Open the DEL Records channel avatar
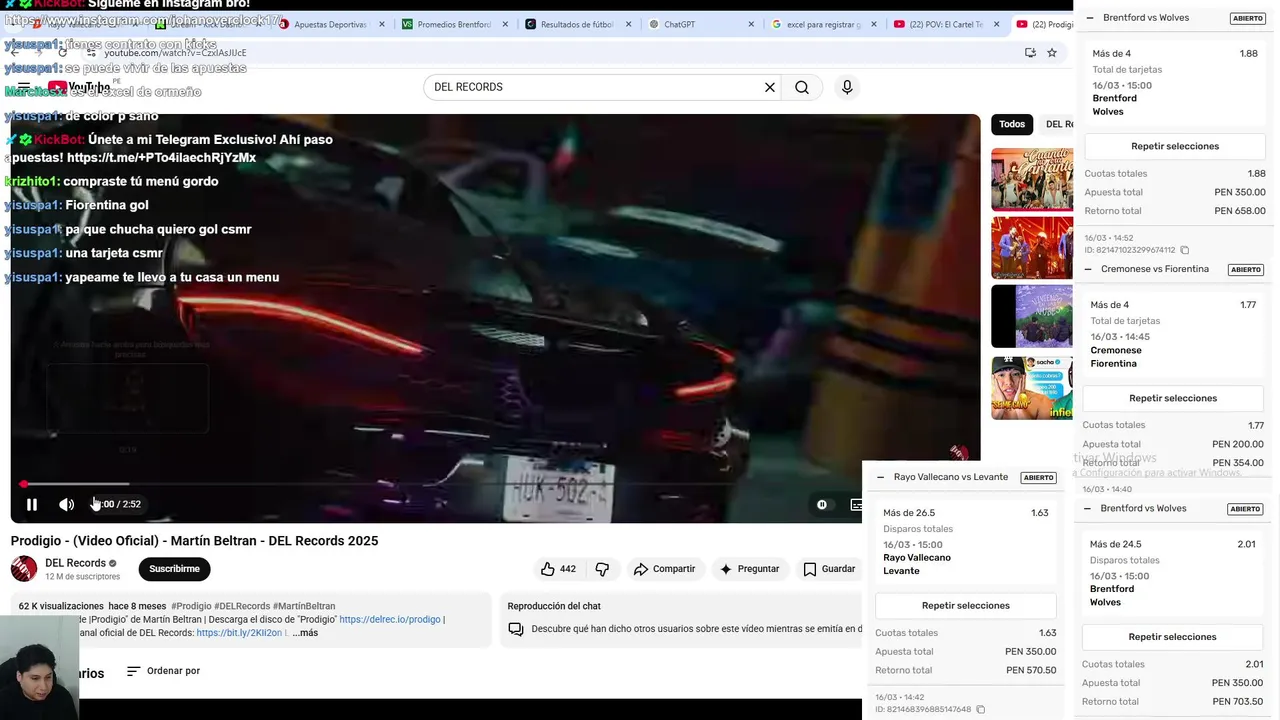The image size is (1280, 720). click(x=24, y=569)
